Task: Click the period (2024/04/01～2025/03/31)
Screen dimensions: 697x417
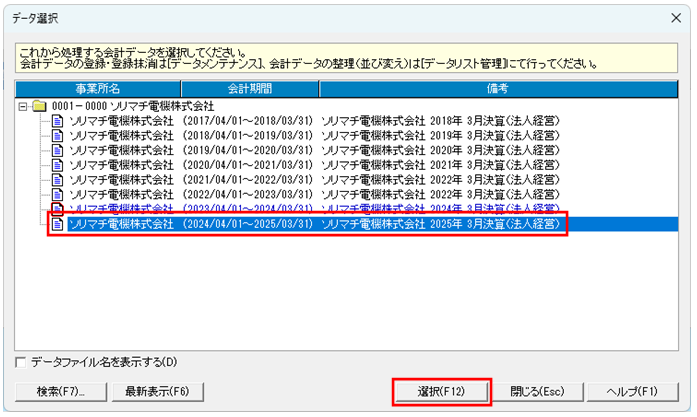Action: [x=248, y=224]
